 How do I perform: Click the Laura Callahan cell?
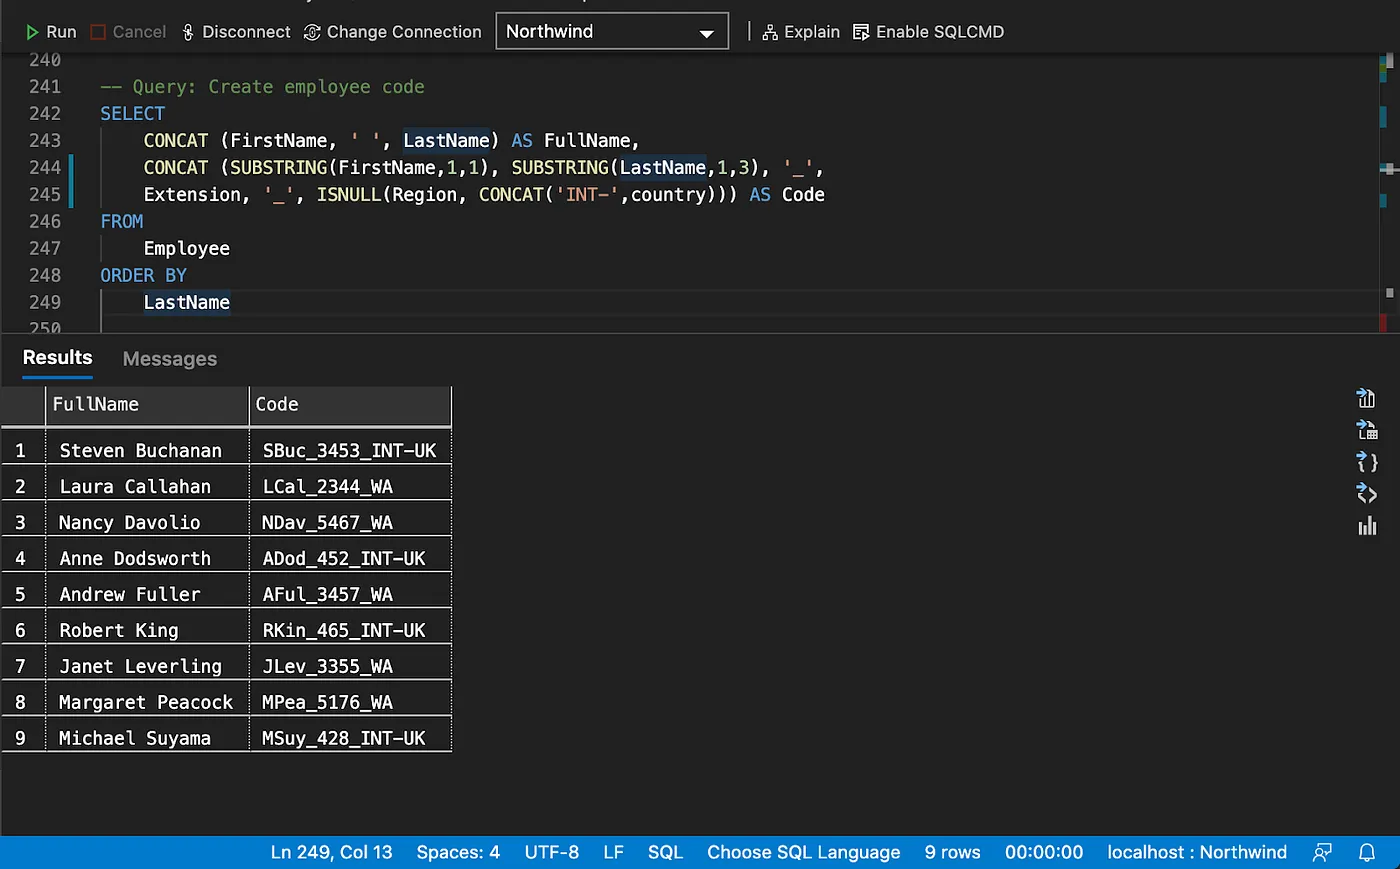coord(147,487)
